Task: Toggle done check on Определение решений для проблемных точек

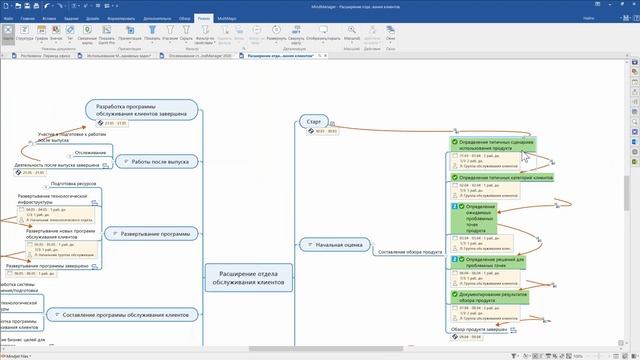Action: 462,259
